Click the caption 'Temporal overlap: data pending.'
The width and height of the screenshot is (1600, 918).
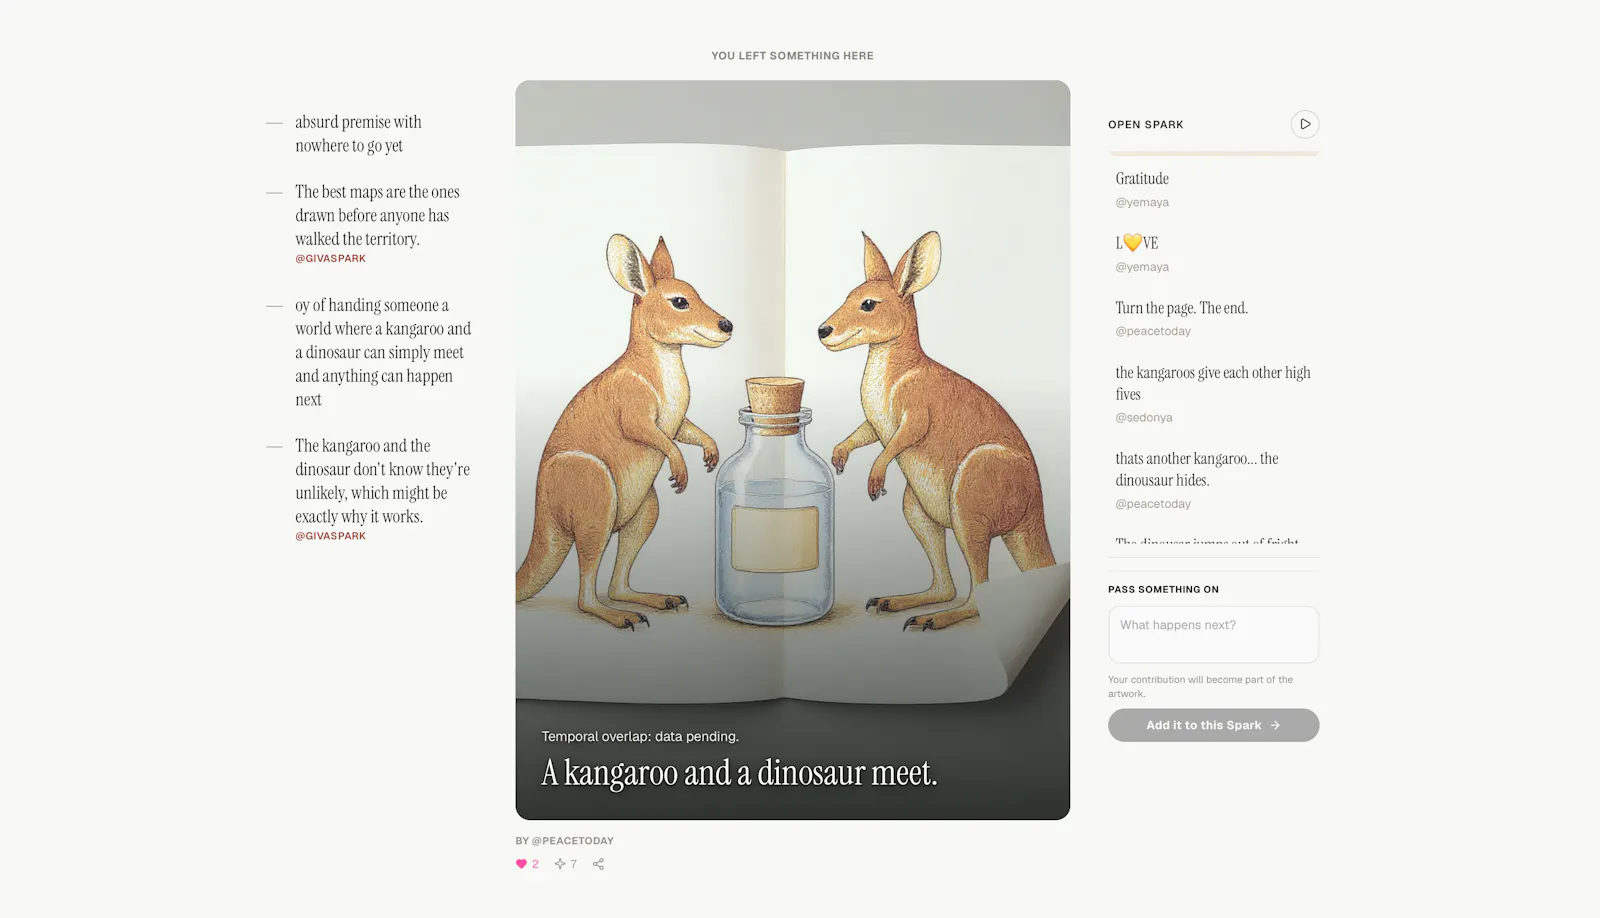(640, 737)
